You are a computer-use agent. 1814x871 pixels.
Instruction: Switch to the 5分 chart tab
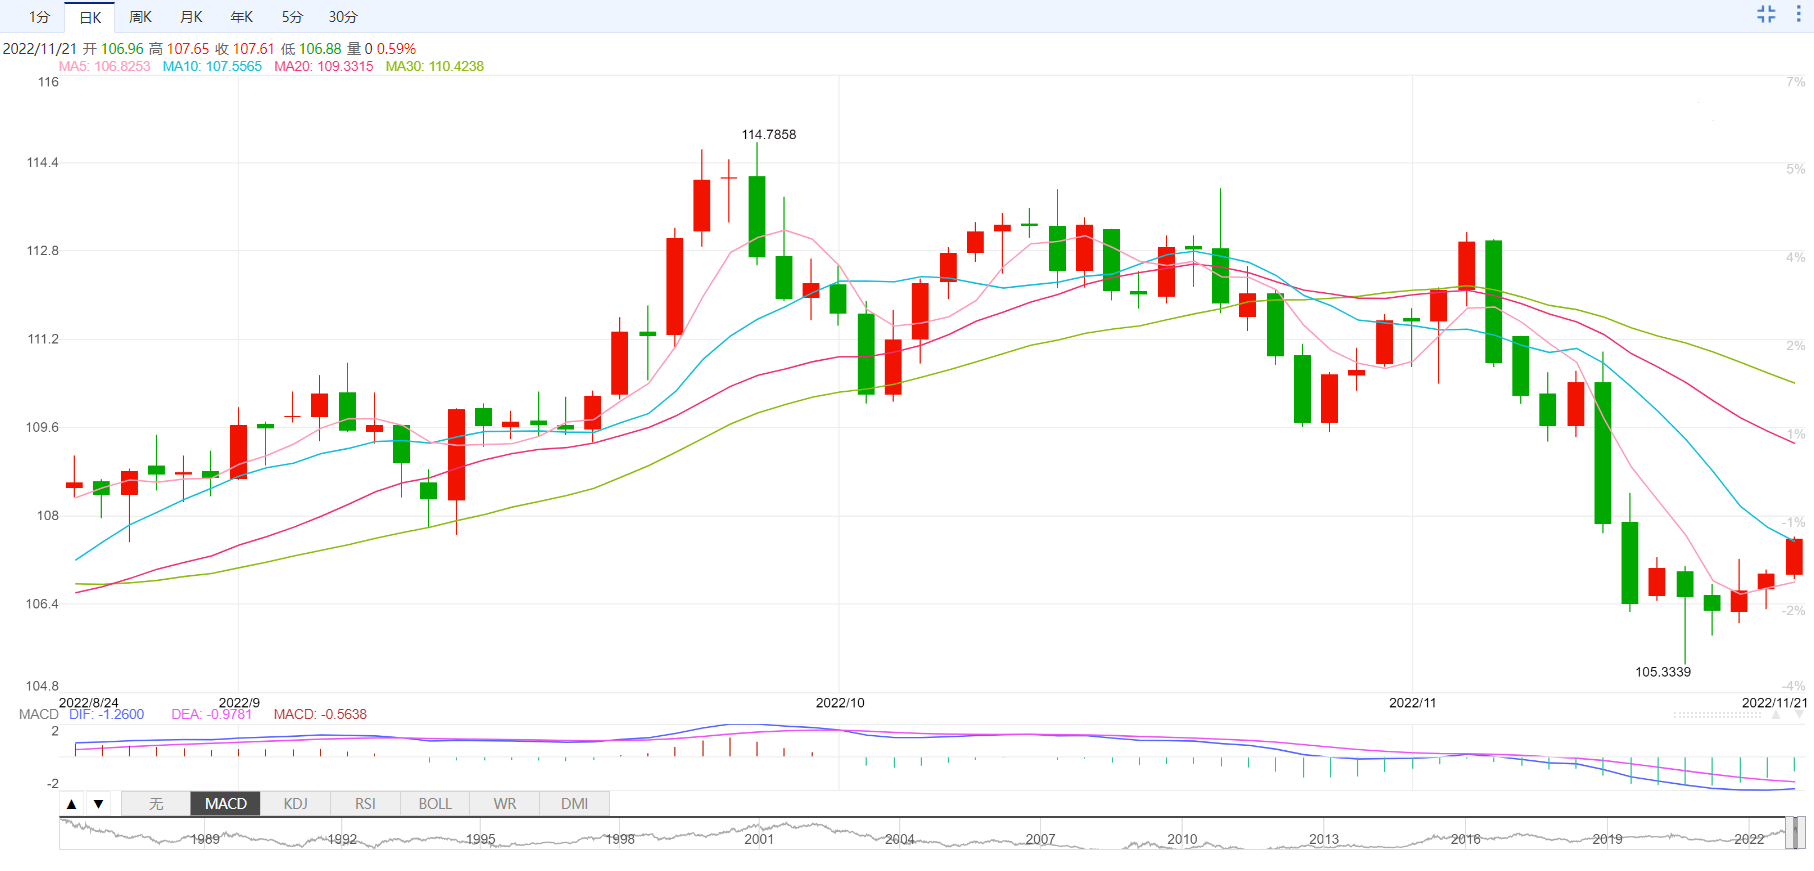pyautogui.click(x=292, y=17)
